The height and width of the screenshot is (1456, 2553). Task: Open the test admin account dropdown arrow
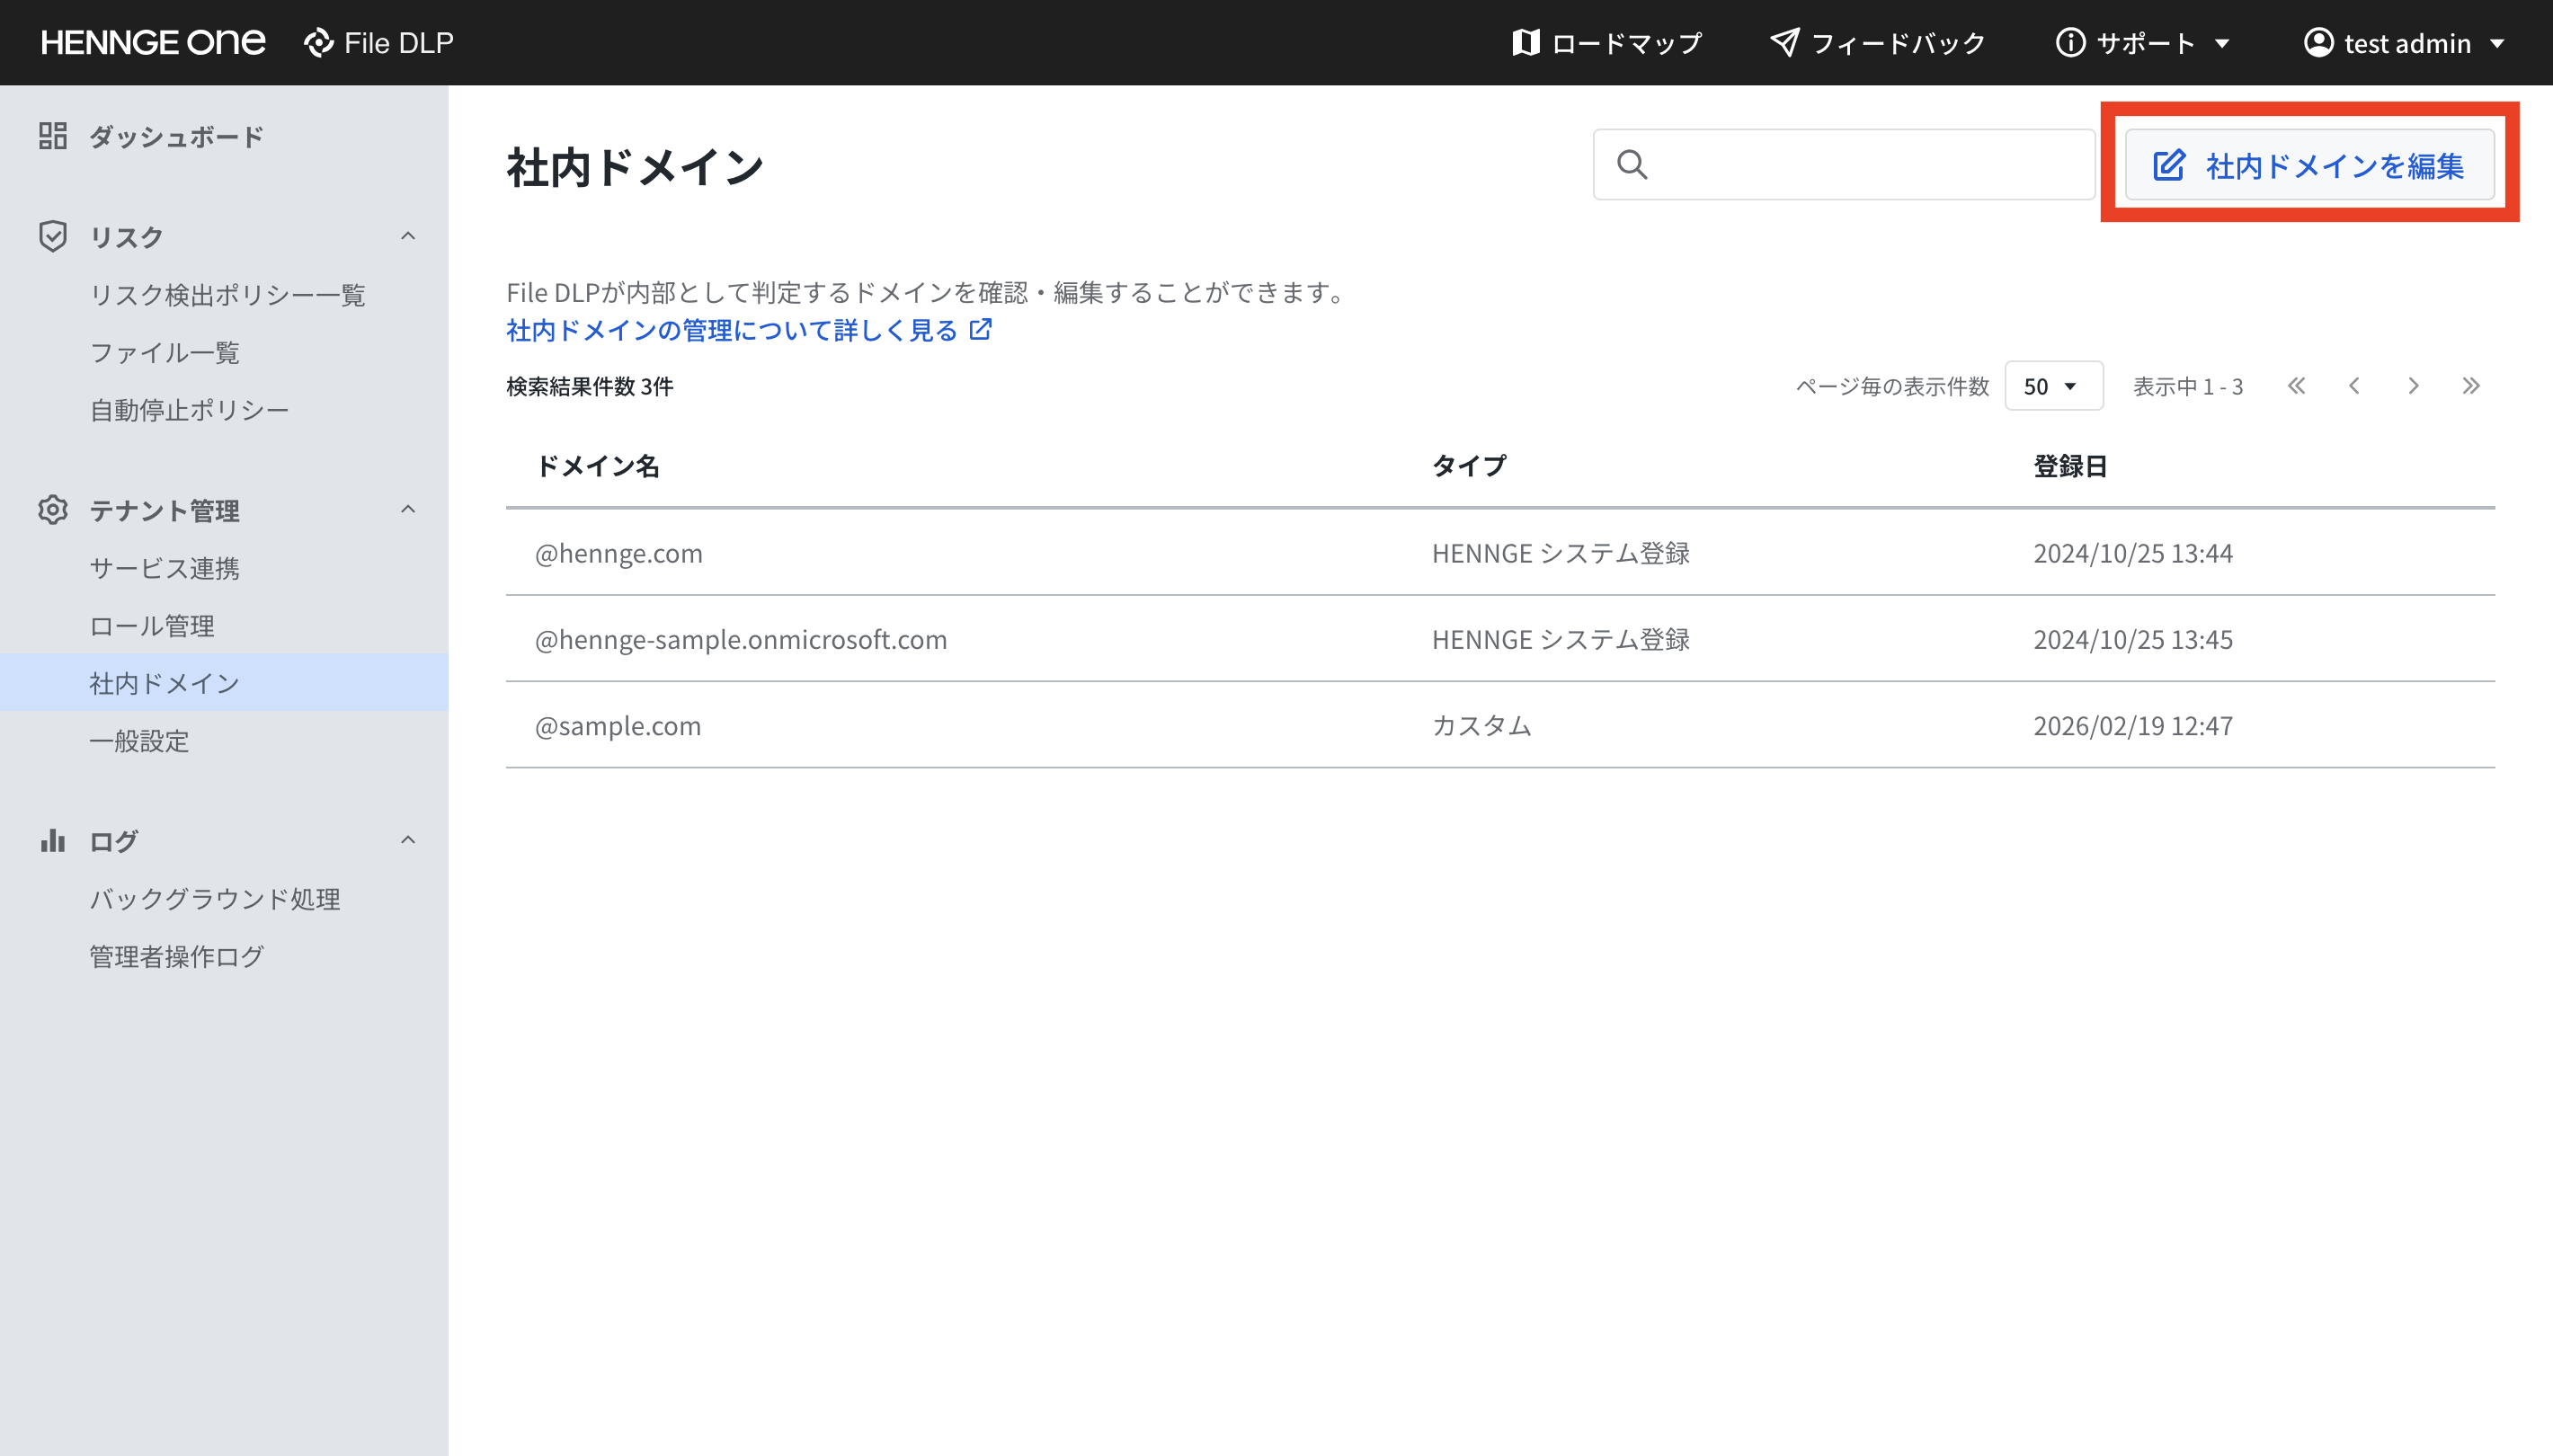[2497, 43]
